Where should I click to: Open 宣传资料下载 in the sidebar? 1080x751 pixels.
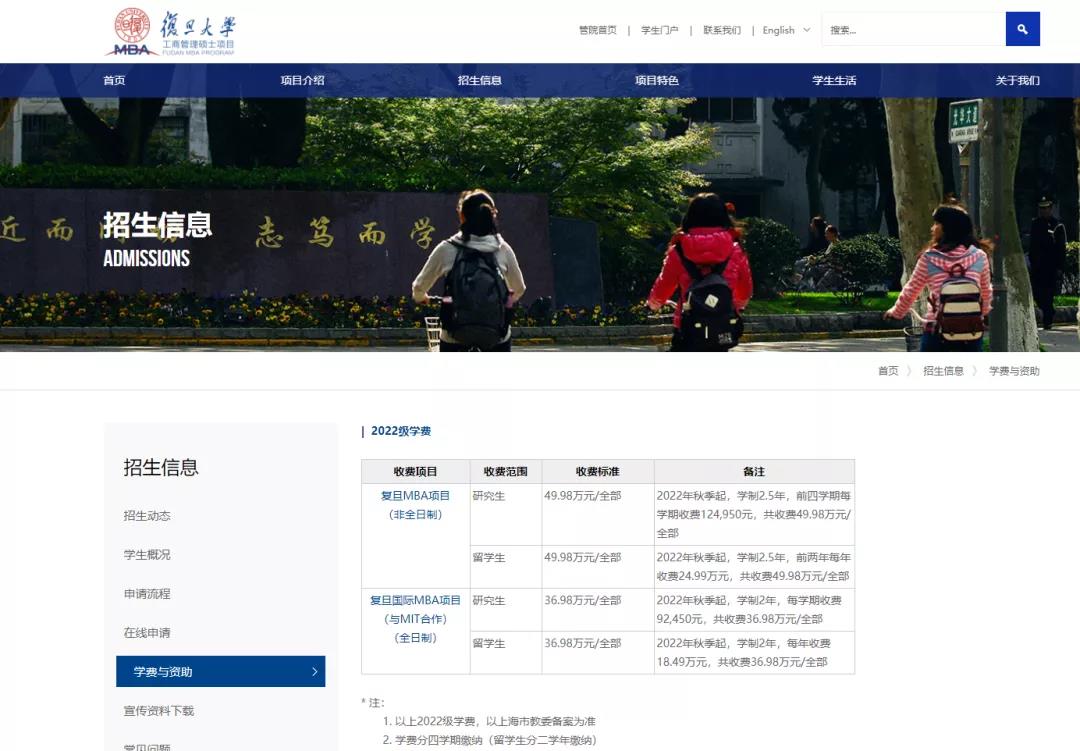(159, 711)
